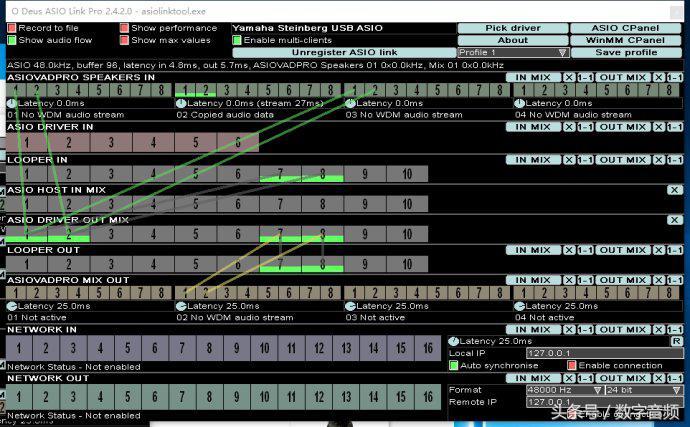Open the Profile 1 dropdown
The image size is (690, 427).
click(512, 52)
